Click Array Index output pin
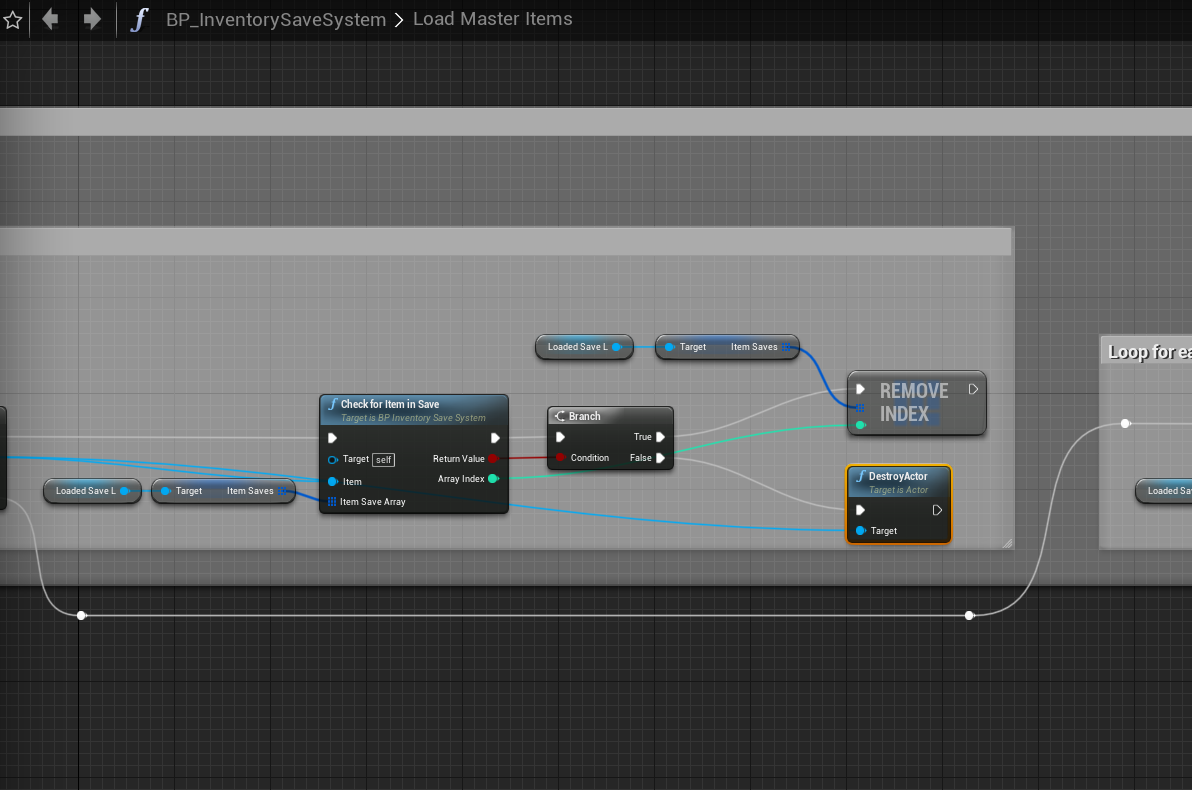This screenshot has width=1192, height=790. (x=493, y=479)
